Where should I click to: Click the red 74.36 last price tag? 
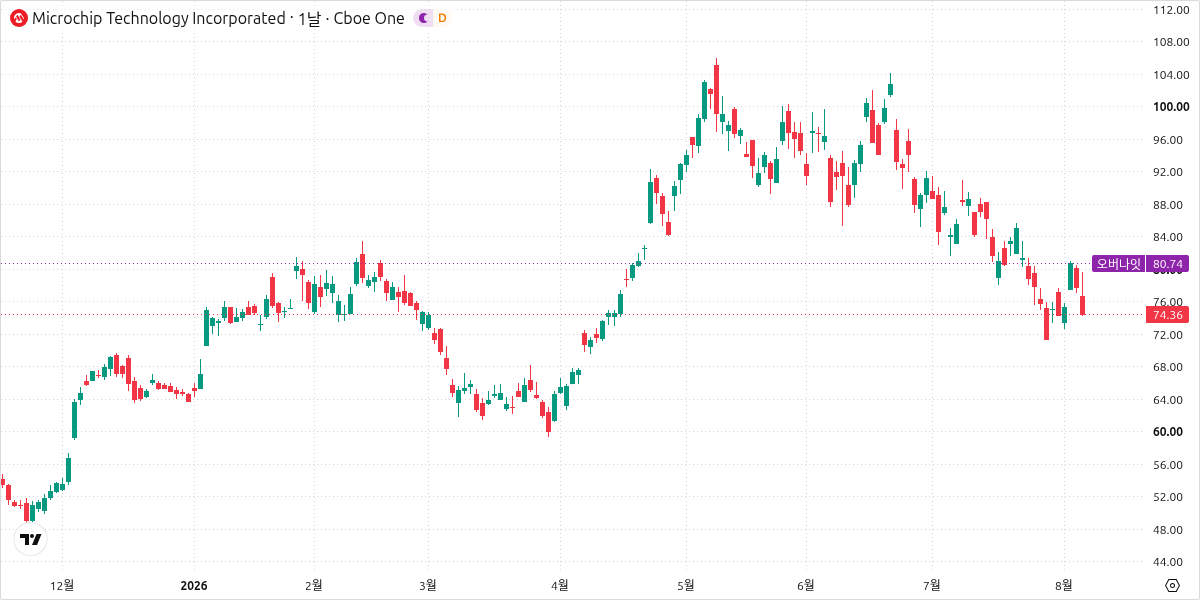click(1168, 315)
